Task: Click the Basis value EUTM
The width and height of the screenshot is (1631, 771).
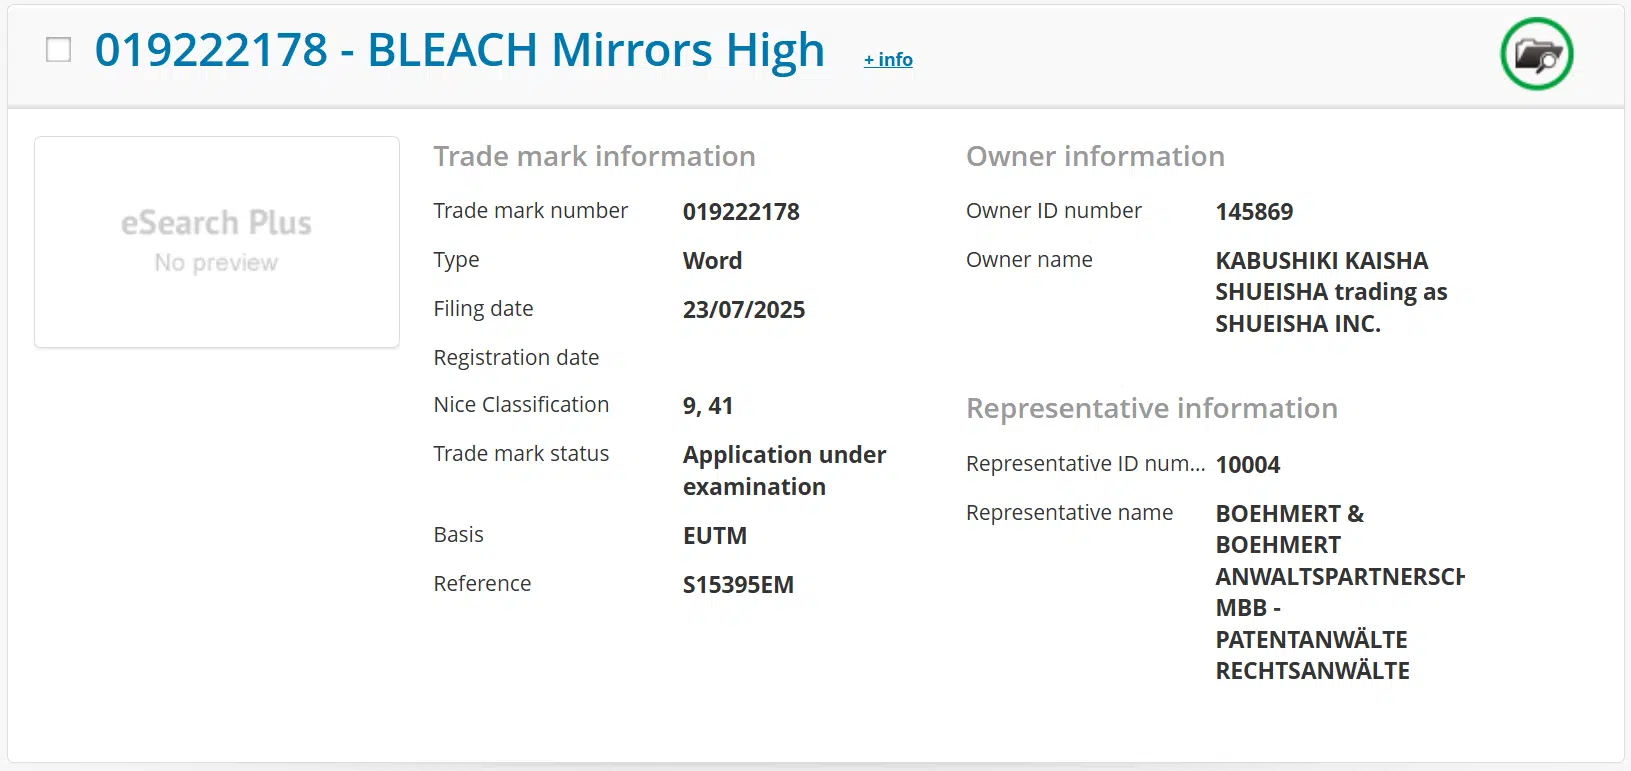Action: coord(714,536)
